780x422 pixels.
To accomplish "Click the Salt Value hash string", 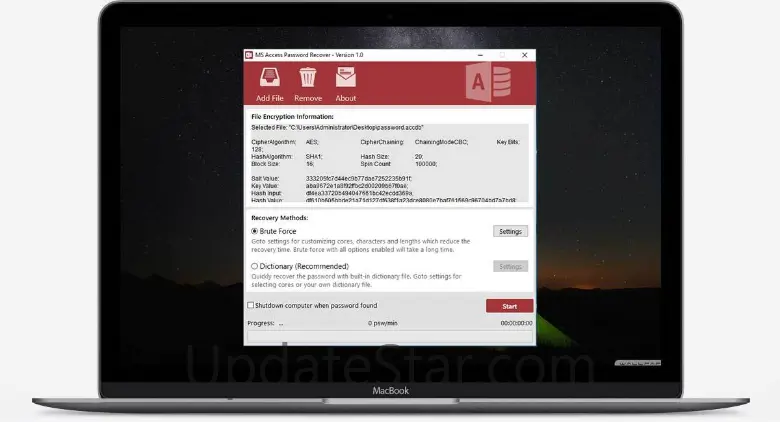I will (359, 178).
